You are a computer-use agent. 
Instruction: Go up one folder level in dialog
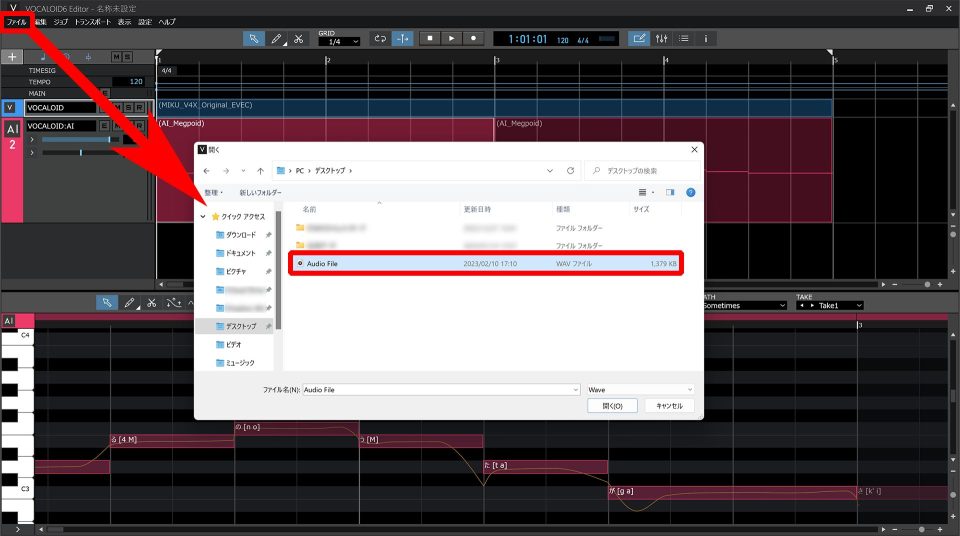point(260,171)
